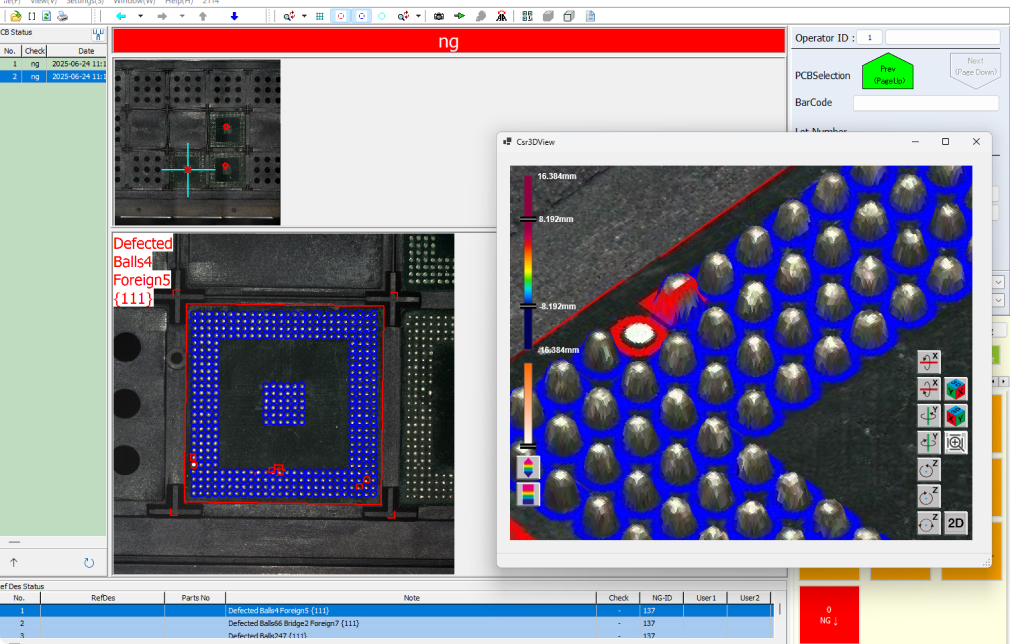The height and width of the screenshot is (644, 1020).
Task: Click the printer icon in the toolbar
Action: (62, 17)
